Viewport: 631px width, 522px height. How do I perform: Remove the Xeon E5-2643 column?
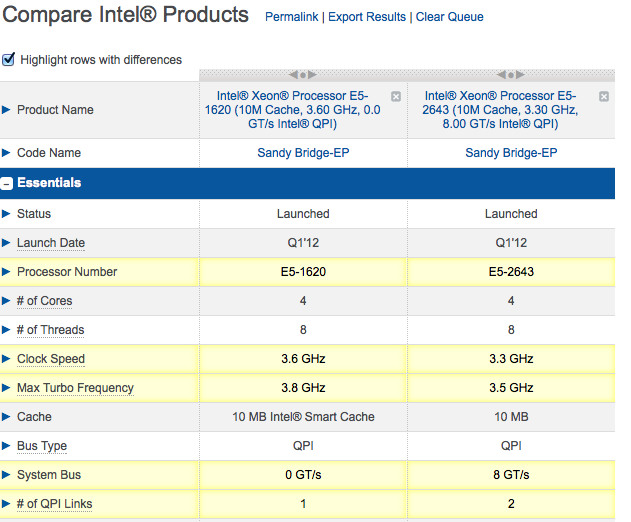604,96
